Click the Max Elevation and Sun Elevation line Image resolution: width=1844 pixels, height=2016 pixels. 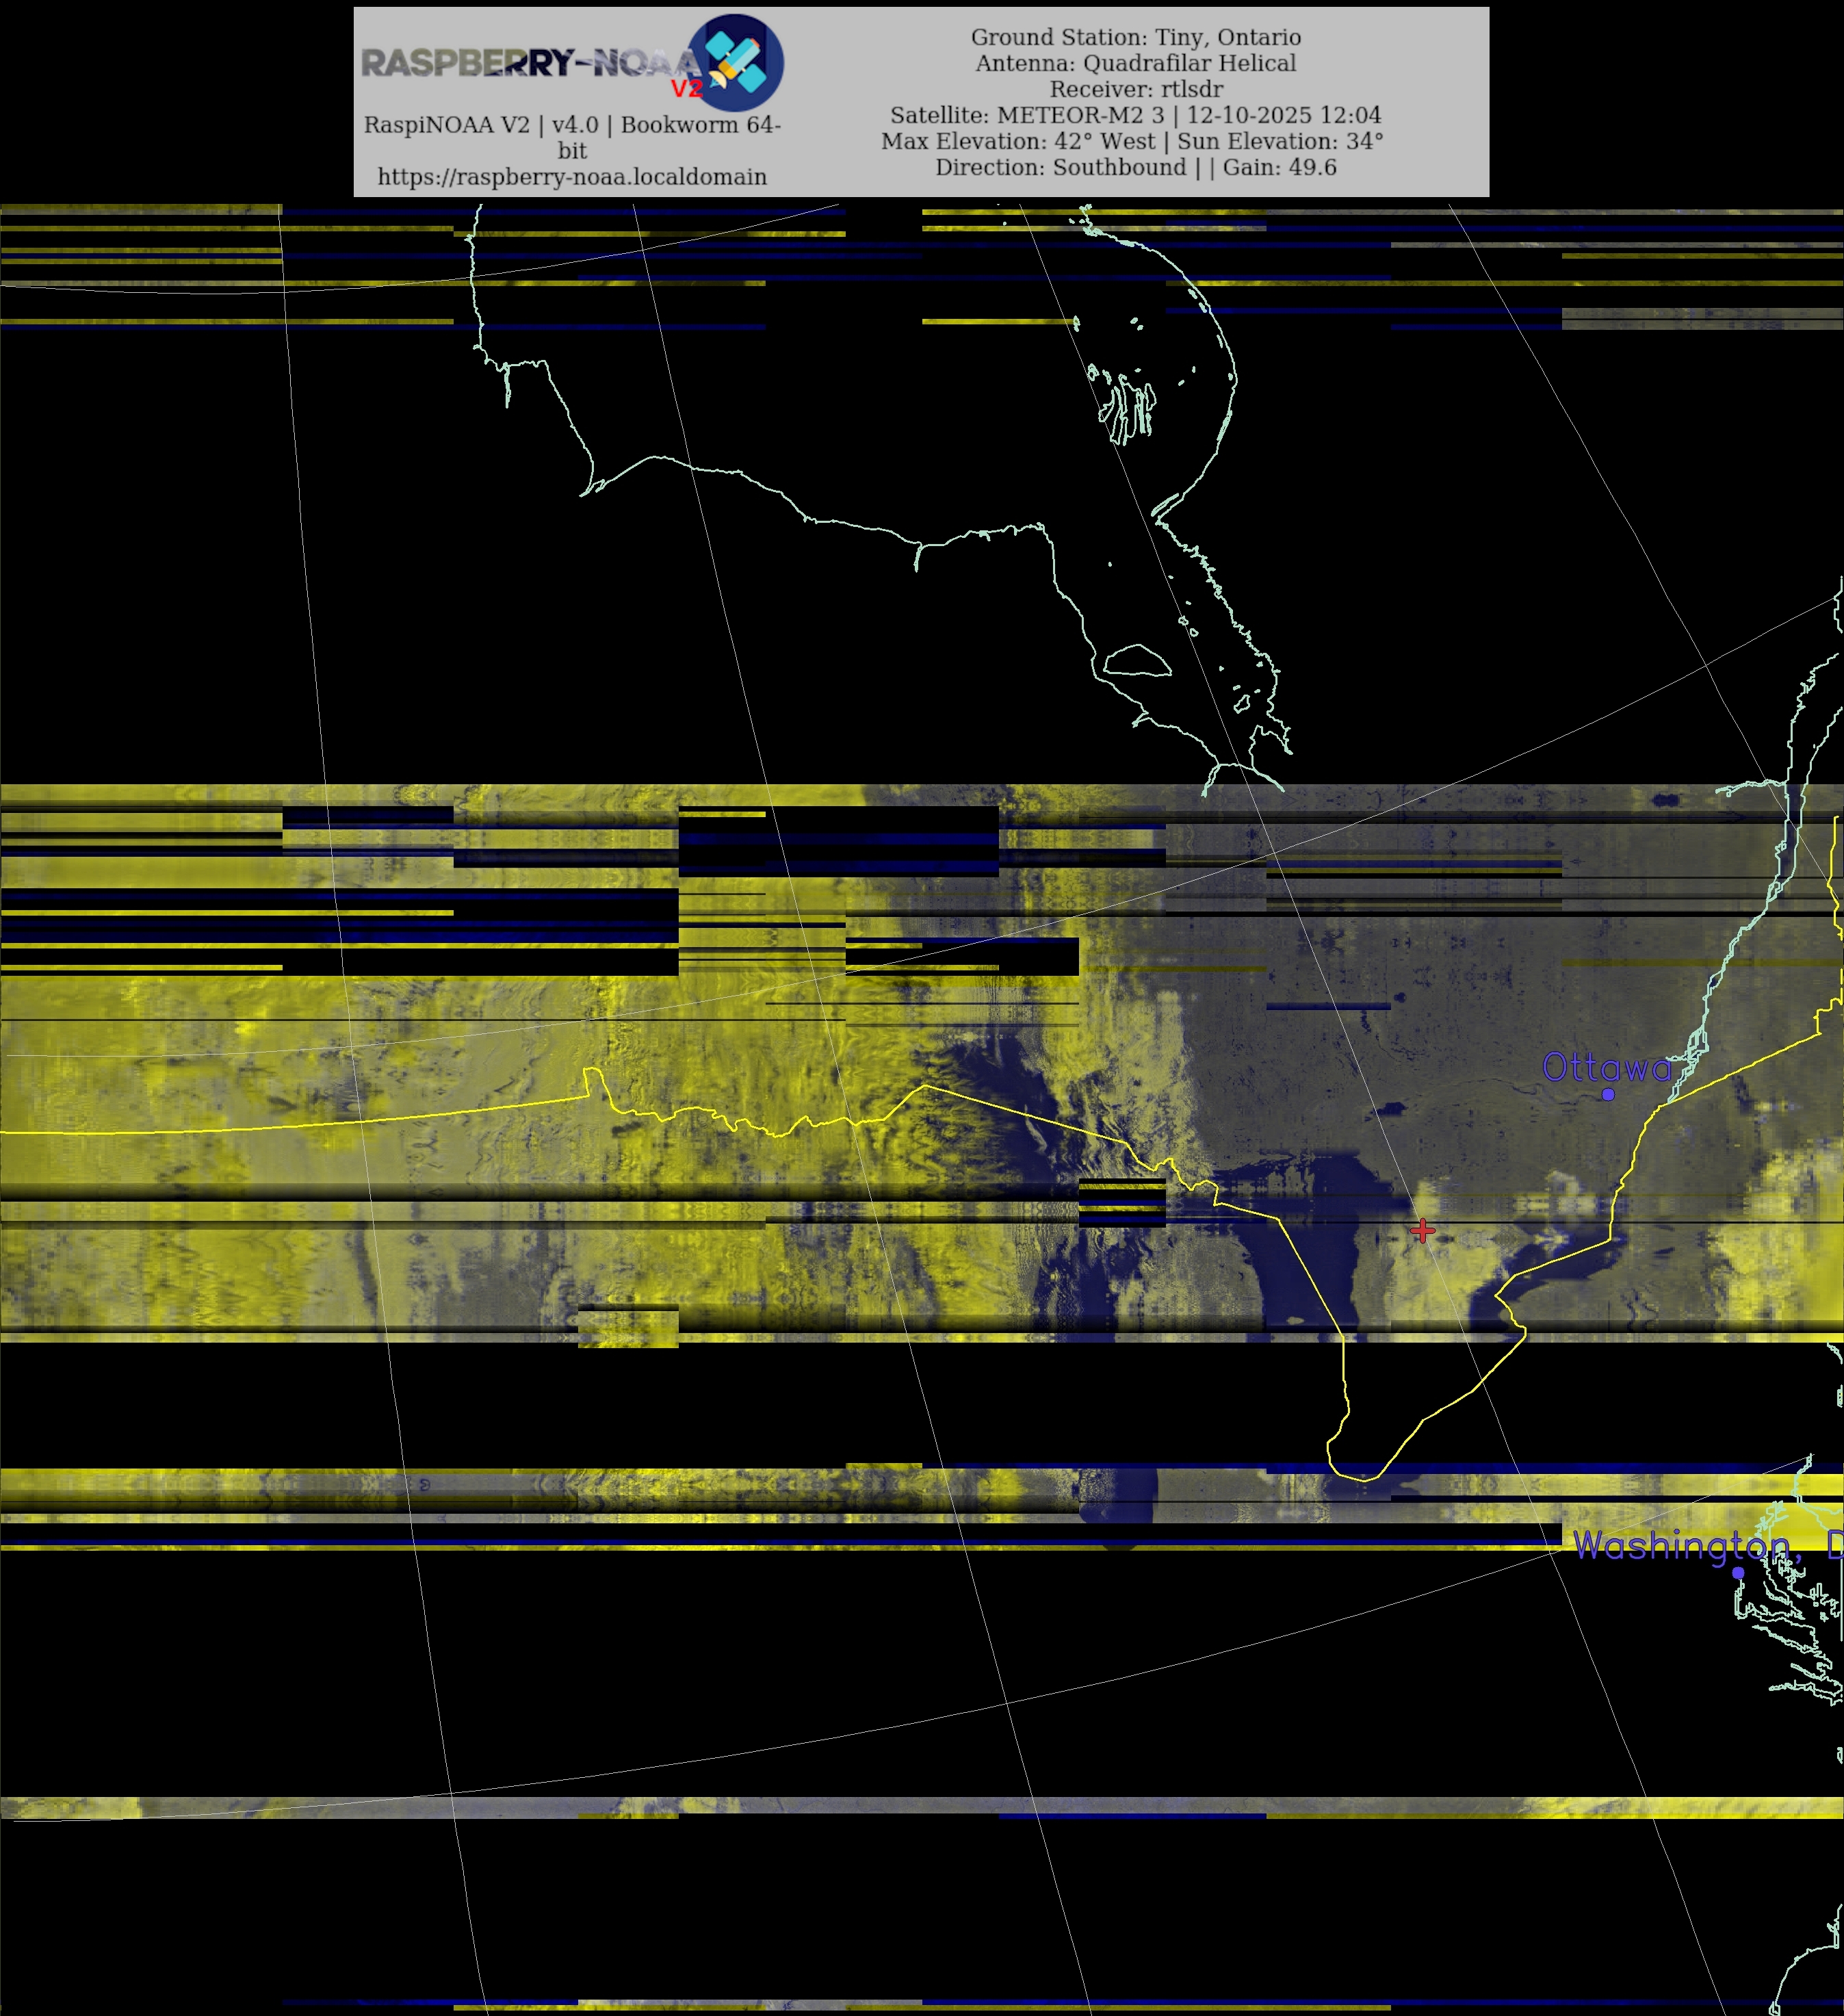1132,141
